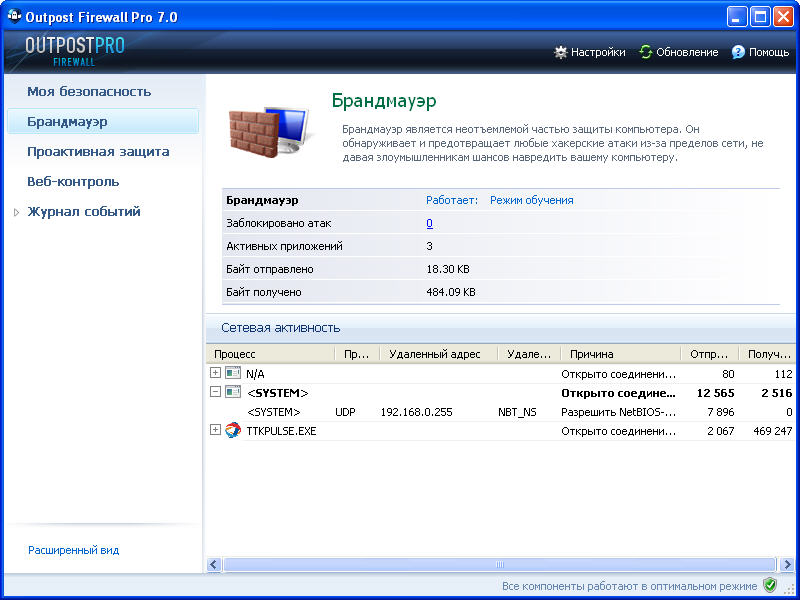The width and height of the screenshot is (800, 600).
Task: Click the Отпр... sent column header
Action: (709, 354)
